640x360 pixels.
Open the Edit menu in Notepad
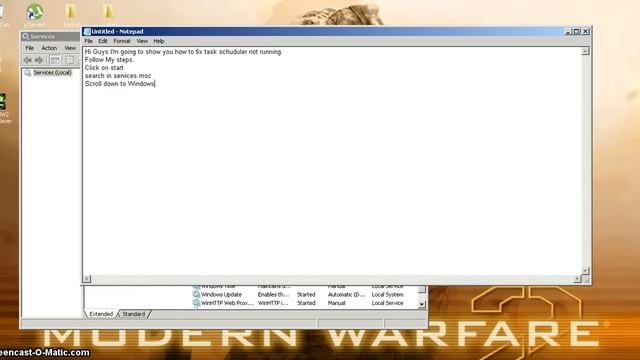pyautogui.click(x=103, y=41)
